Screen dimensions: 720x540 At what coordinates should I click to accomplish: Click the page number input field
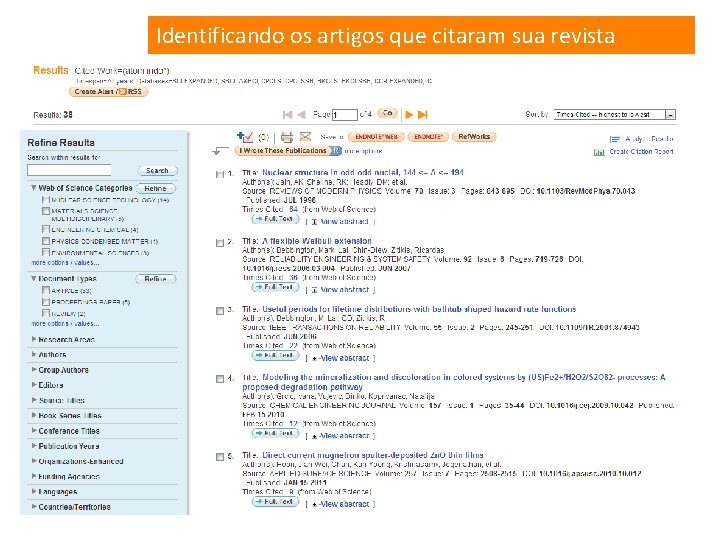(x=345, y=114)
